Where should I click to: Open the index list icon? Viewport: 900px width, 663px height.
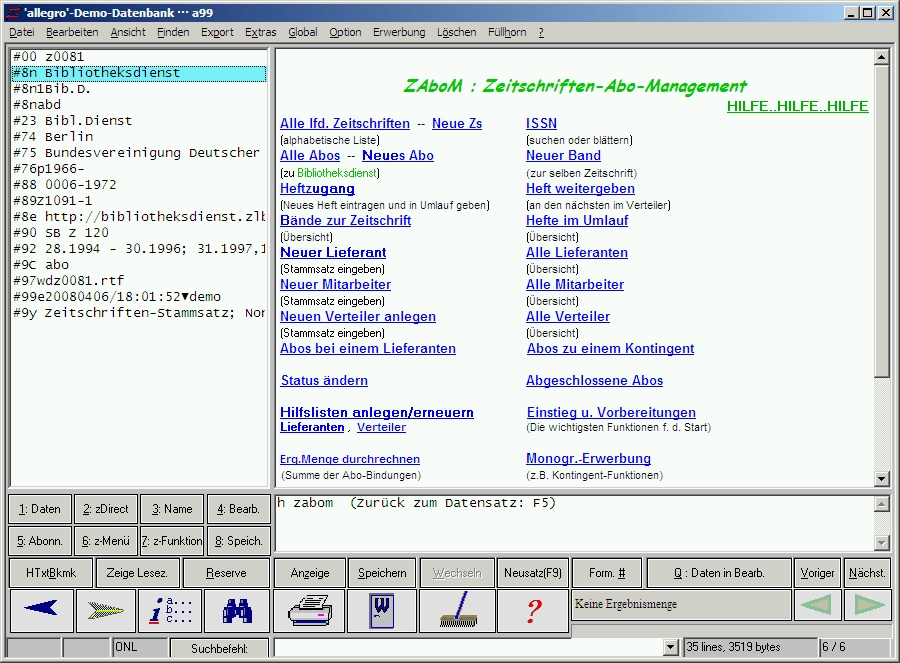point(170,611)
